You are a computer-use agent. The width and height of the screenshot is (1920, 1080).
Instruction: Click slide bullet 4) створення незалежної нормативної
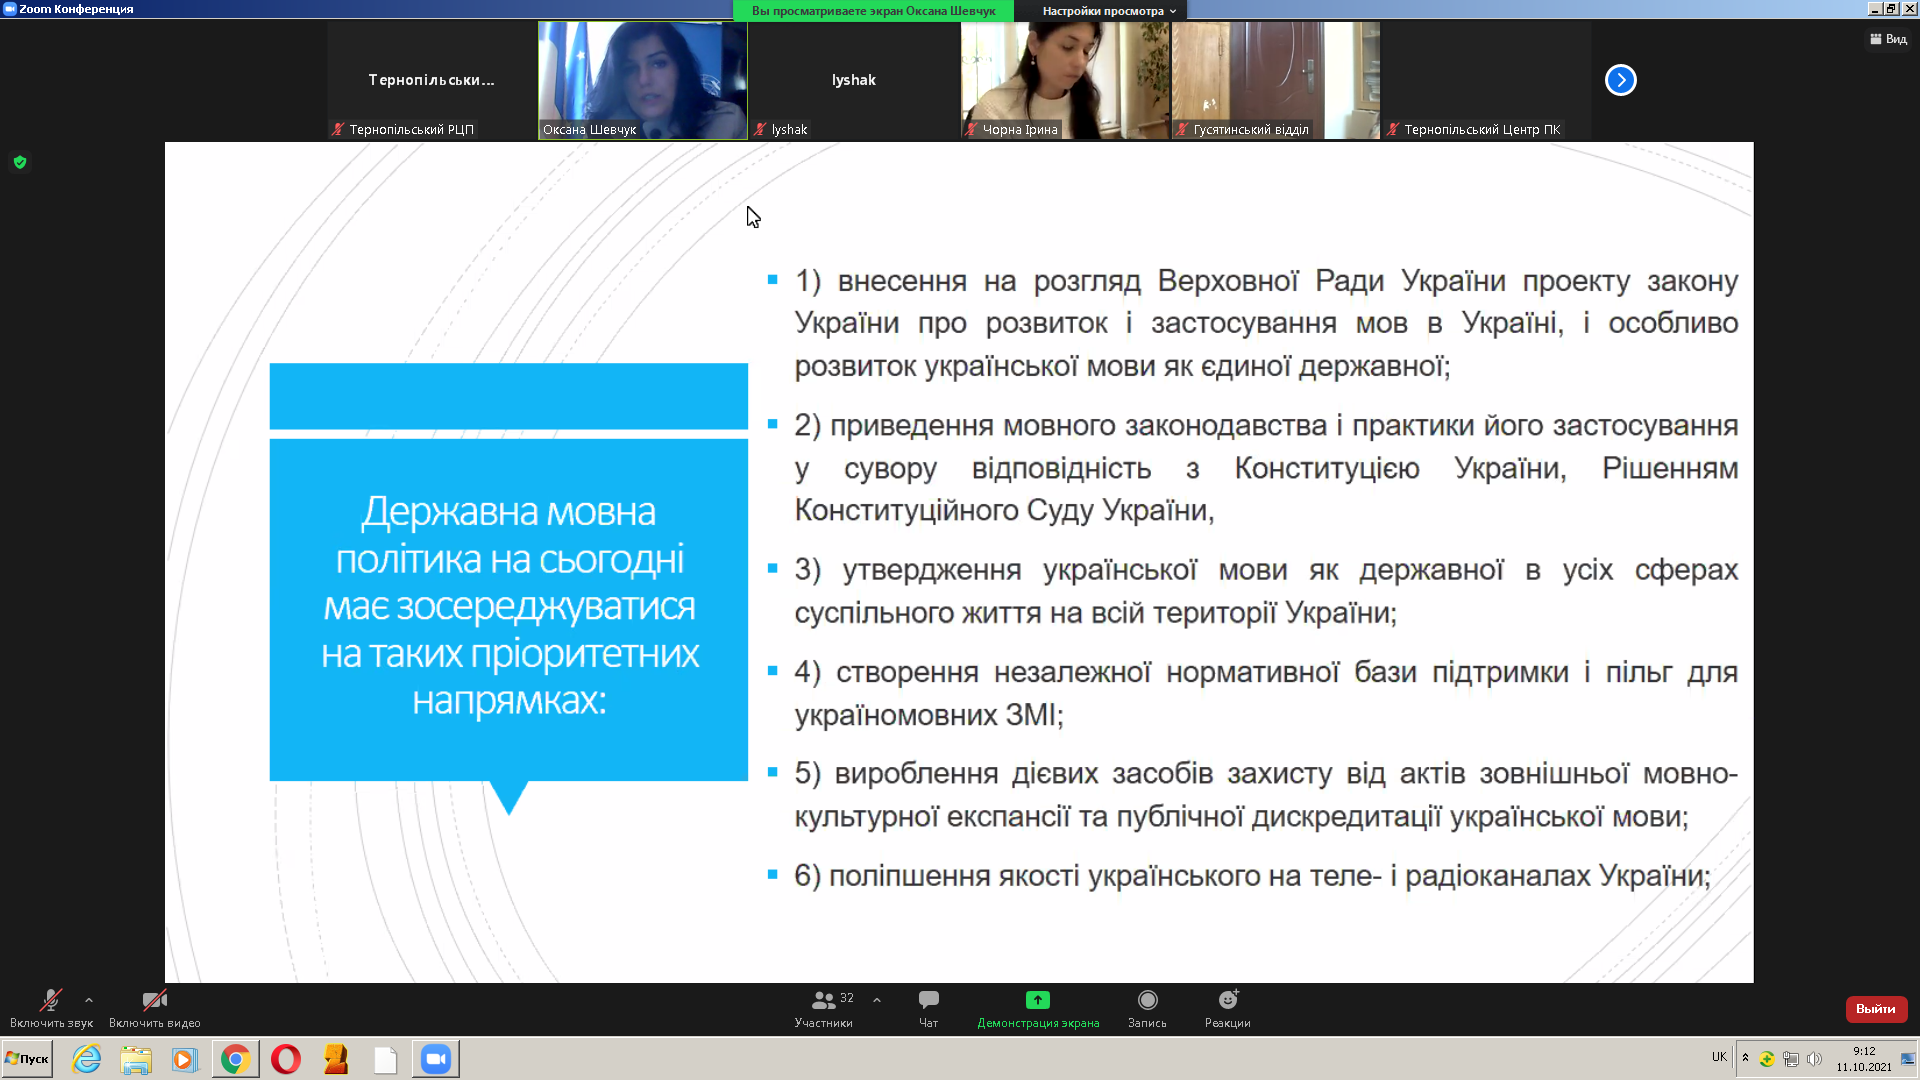[x=1266, y=693]
